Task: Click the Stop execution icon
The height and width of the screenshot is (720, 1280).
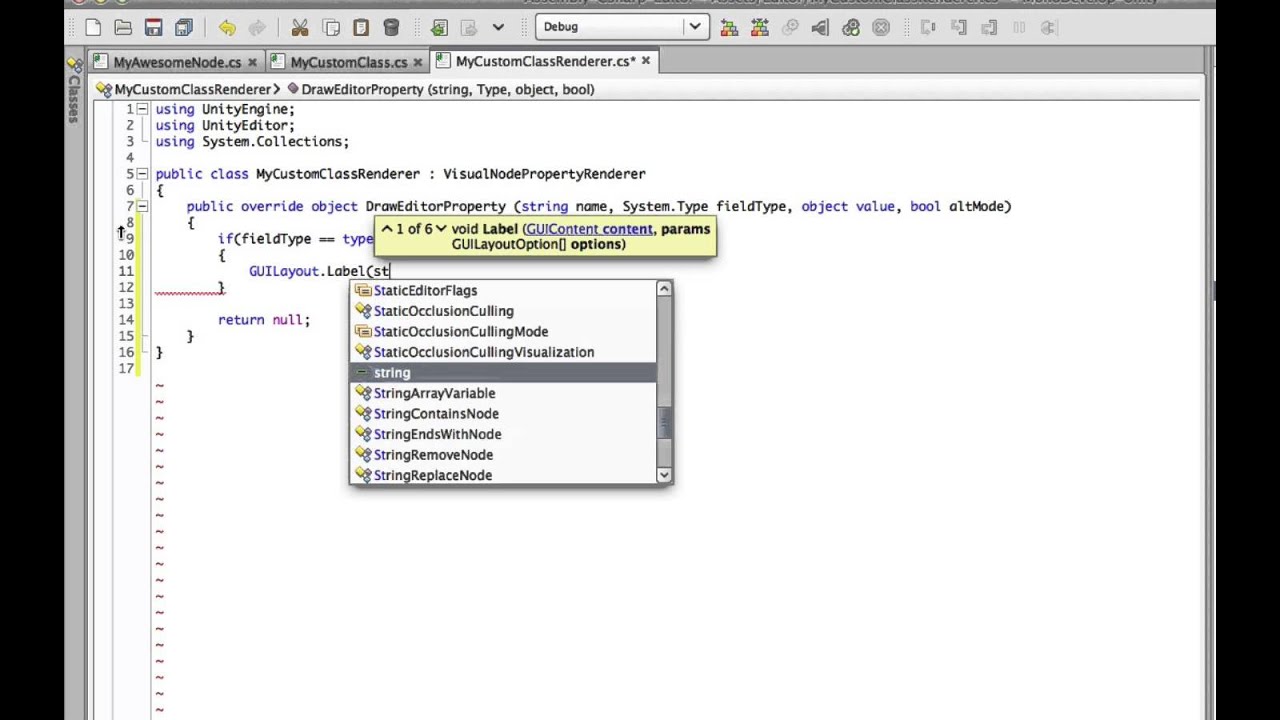Action: (881, 27)
